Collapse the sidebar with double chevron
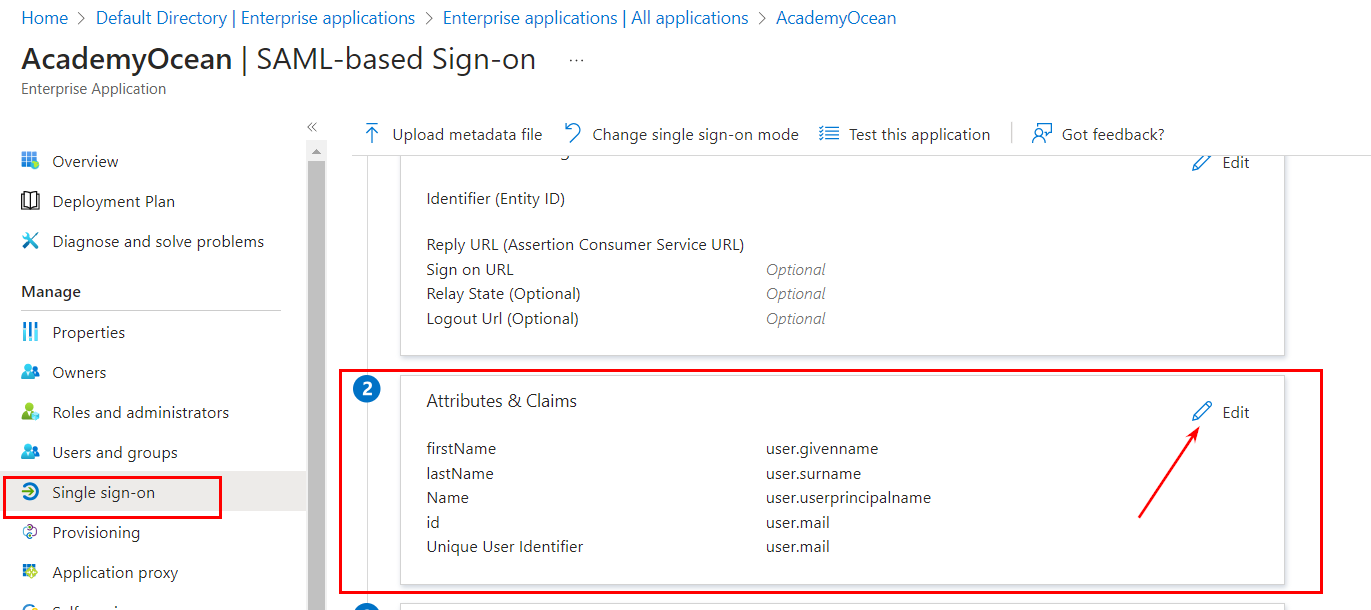 click(312, 127)
